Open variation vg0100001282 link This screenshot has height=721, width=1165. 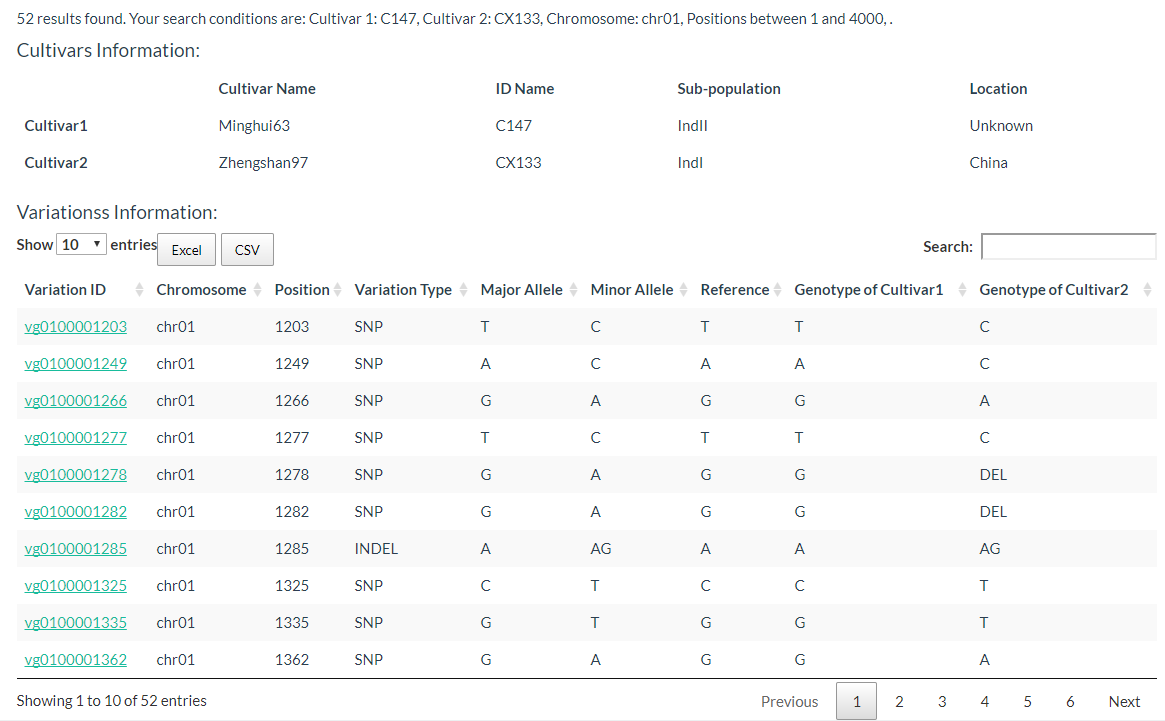click(76, 511)
